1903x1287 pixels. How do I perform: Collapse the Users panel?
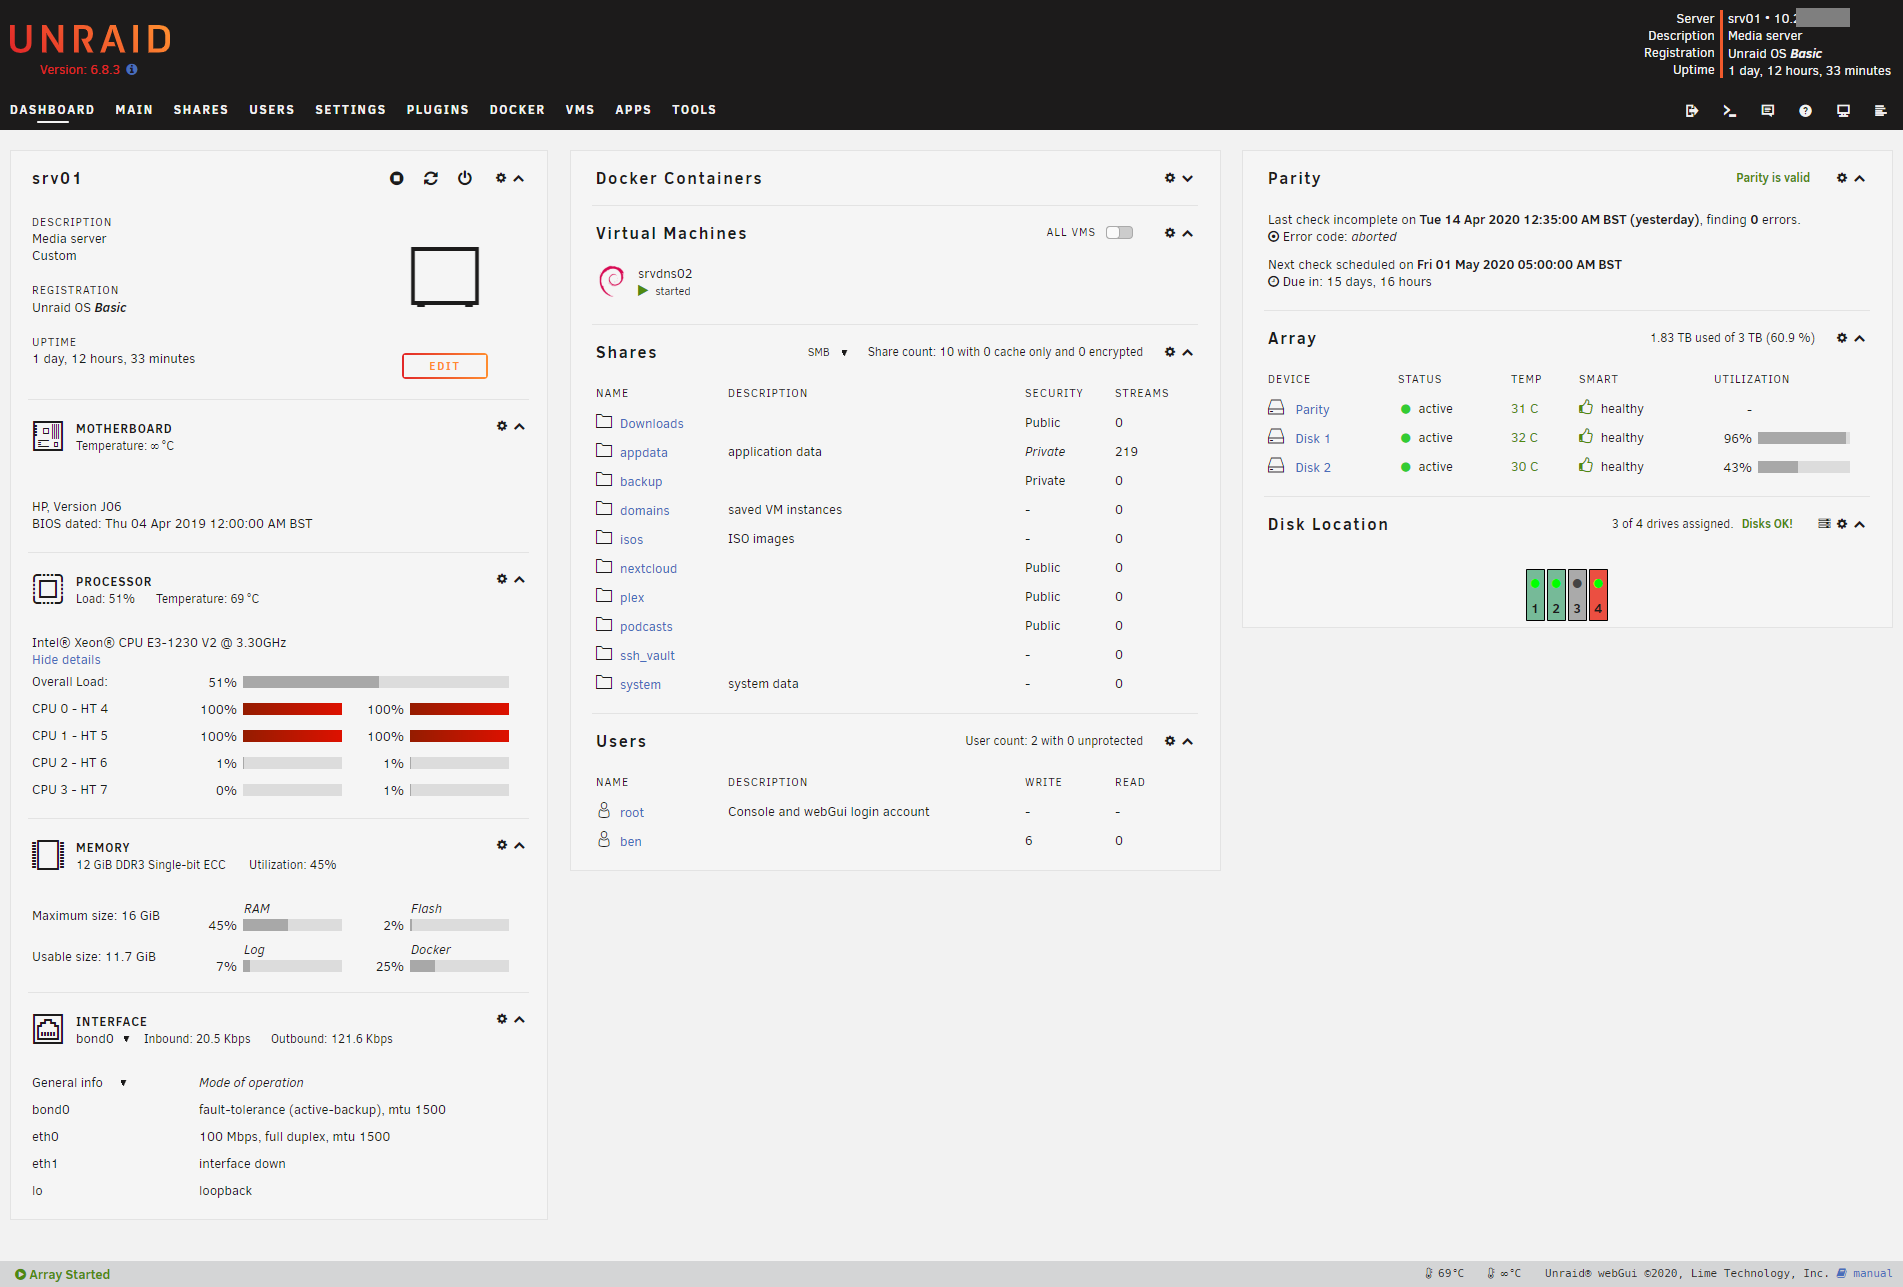(x=1188, y=742)
